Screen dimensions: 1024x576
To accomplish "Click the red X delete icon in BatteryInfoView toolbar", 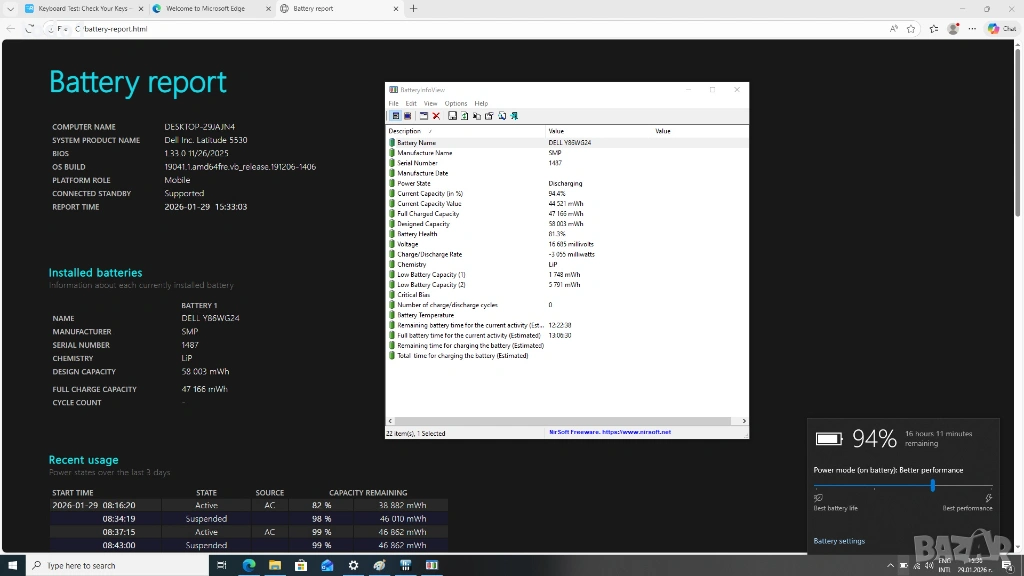I will (436, 116).
